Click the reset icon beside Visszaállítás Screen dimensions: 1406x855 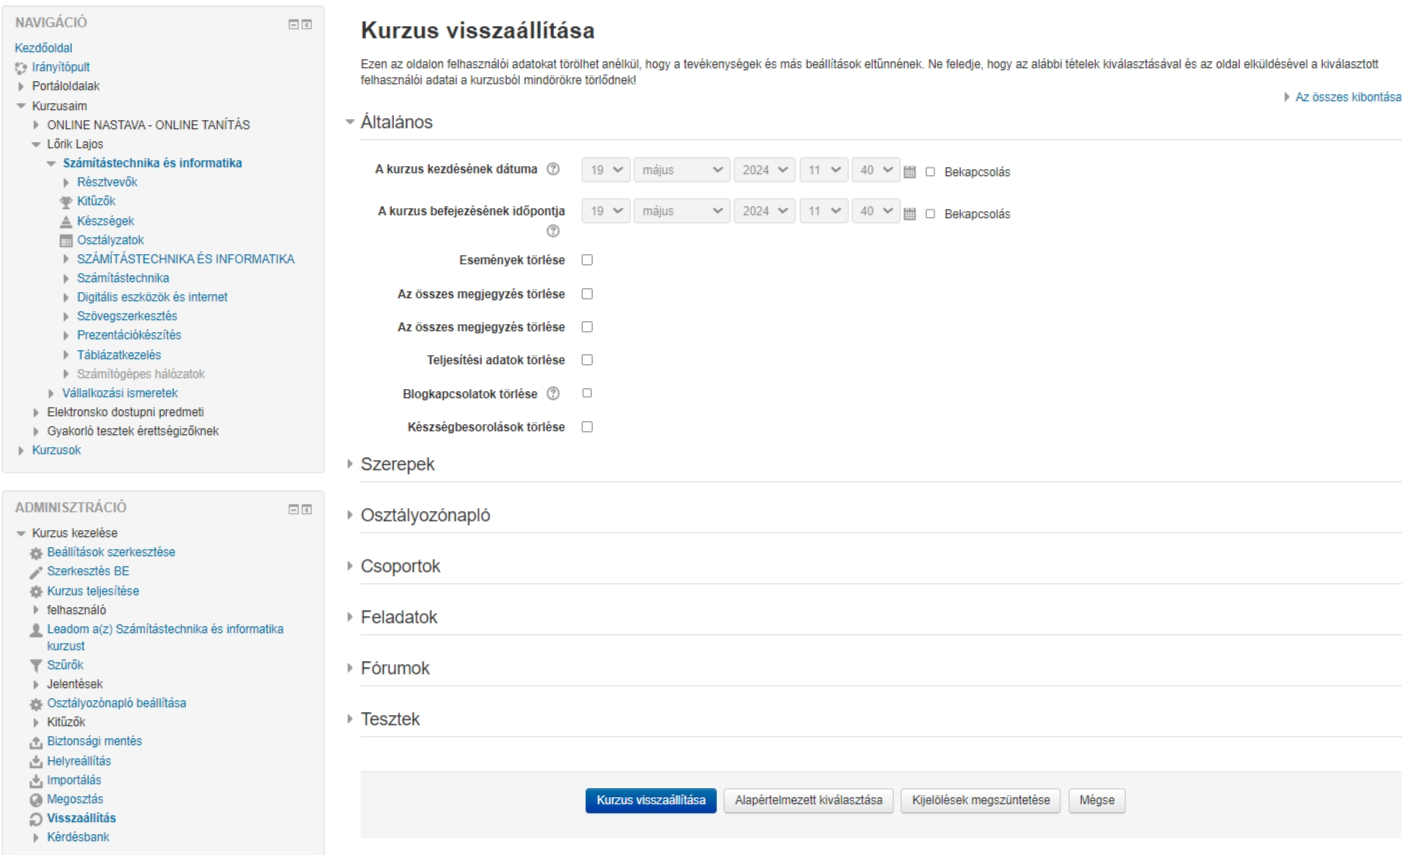36,819
